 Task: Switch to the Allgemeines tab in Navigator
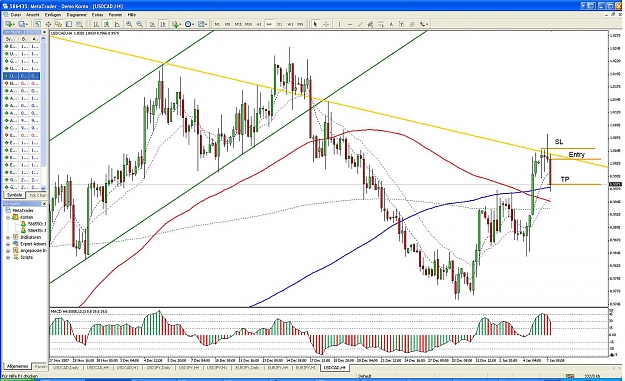[x=17, y=366]
